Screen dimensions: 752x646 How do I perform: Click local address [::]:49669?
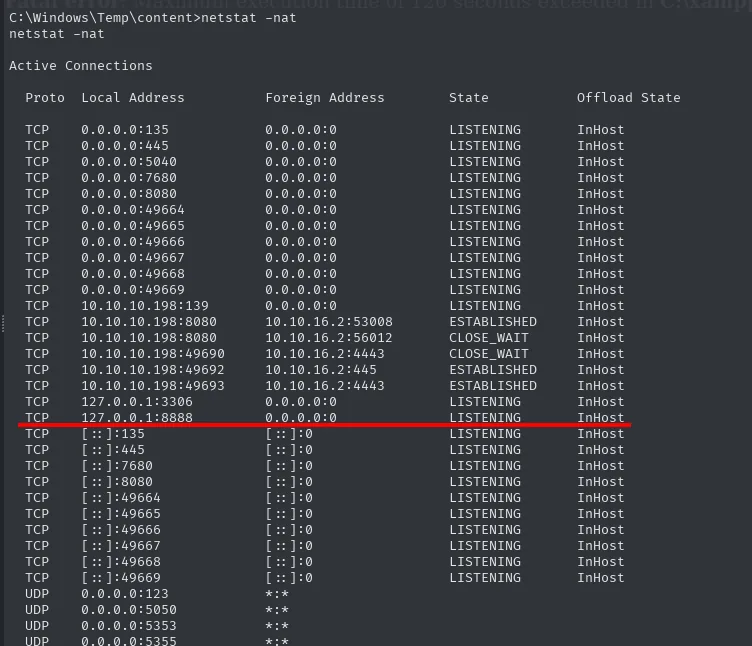coord(121,577)
